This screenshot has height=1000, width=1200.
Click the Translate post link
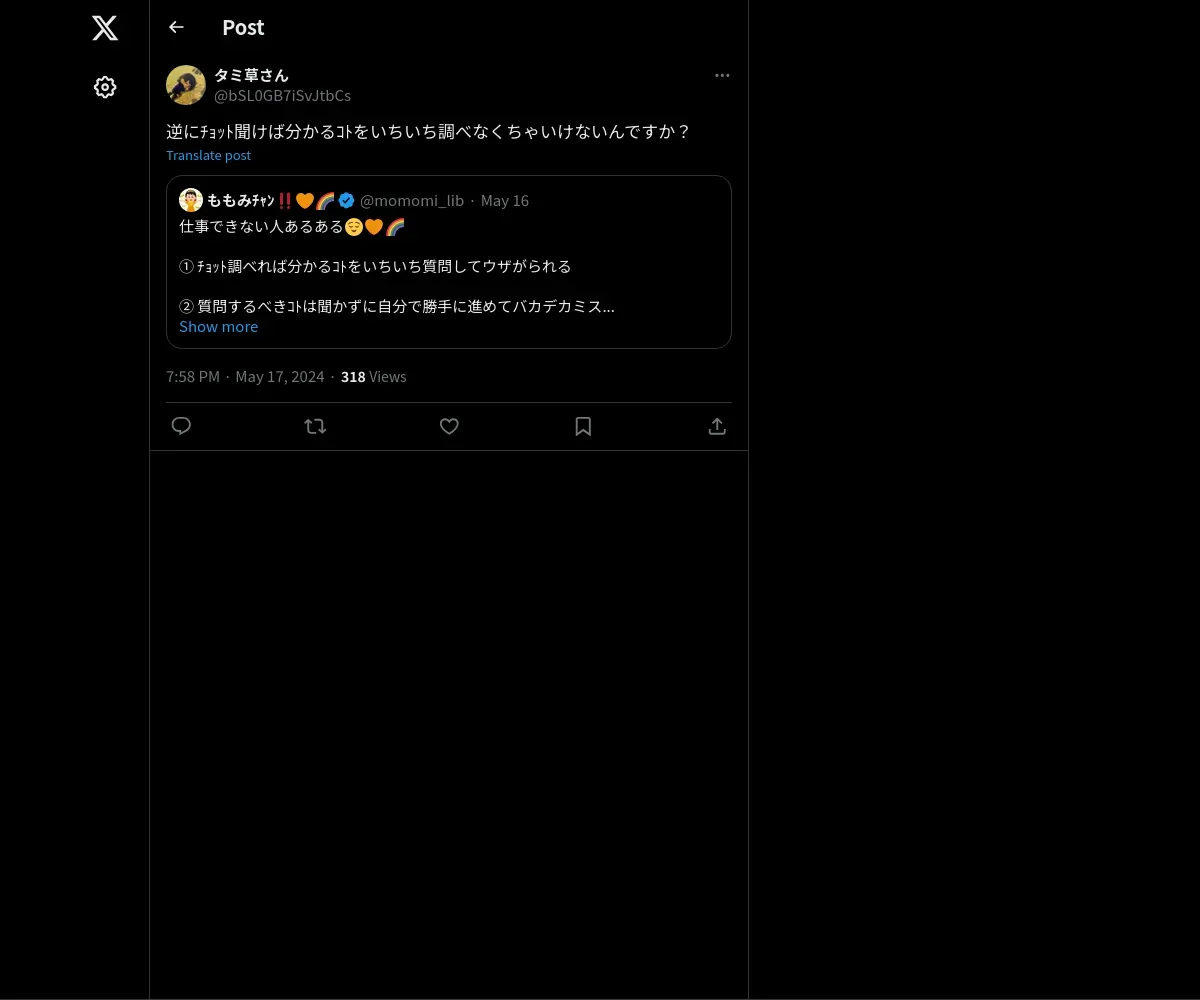208,155
